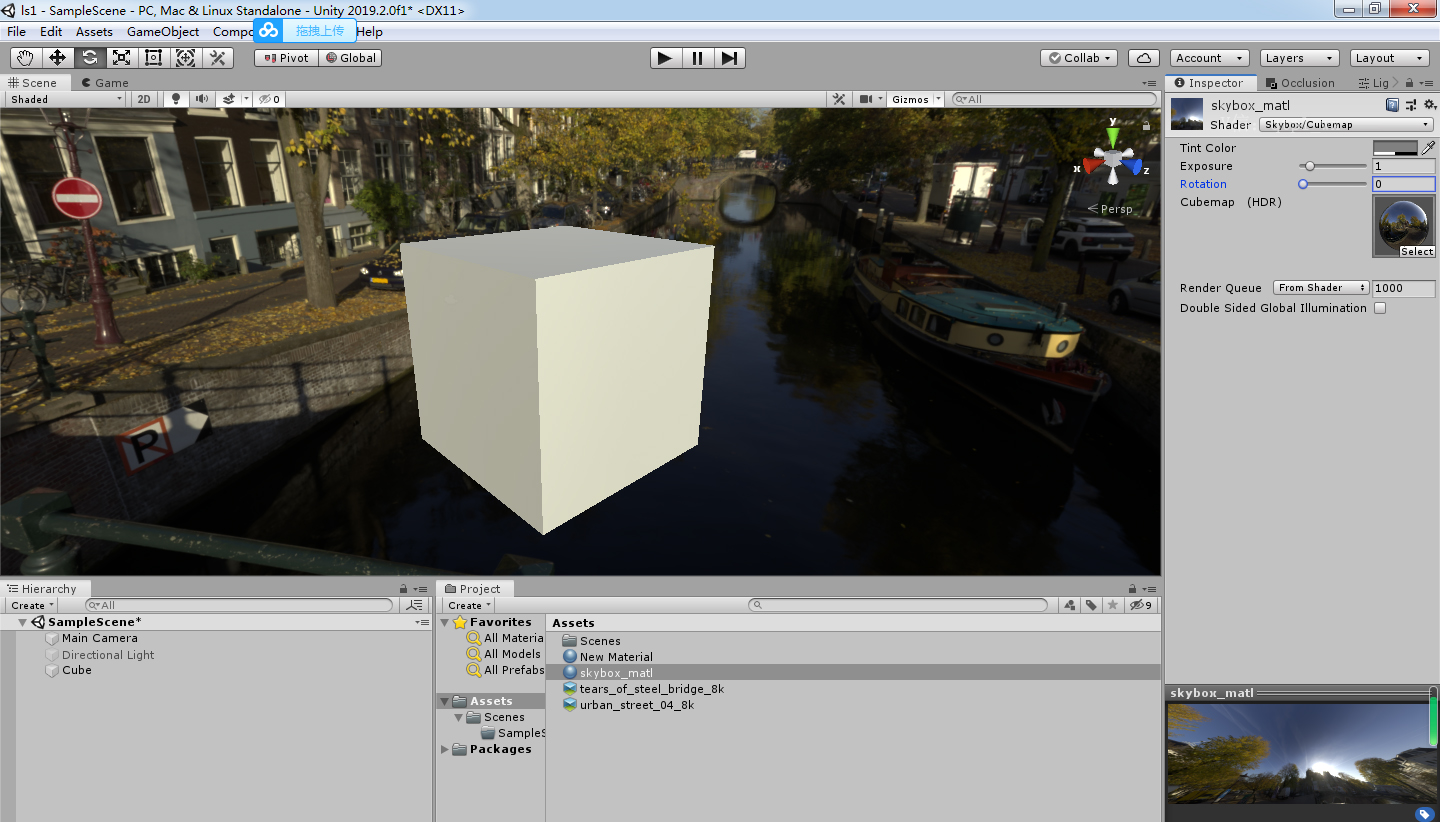Switch to the Game tab
The width and height of the screenshot is (1440, 822).
tap(105, 83)
